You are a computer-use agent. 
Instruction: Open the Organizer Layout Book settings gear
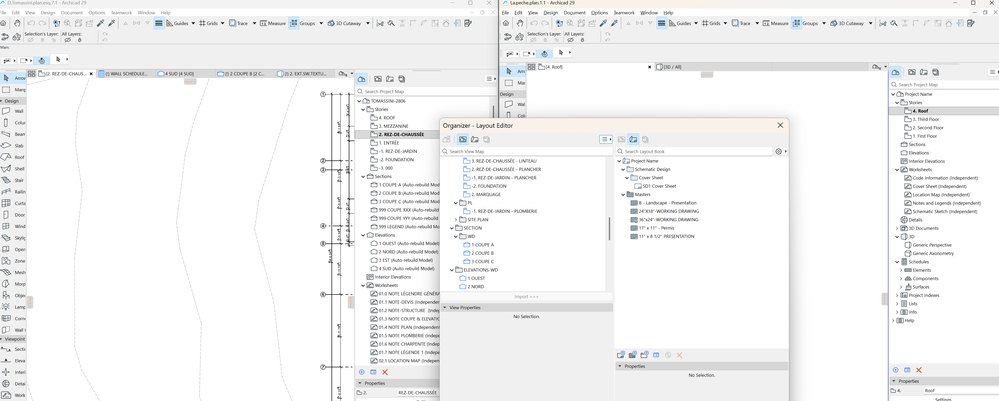pyautogui.click(x=778, y=152)
